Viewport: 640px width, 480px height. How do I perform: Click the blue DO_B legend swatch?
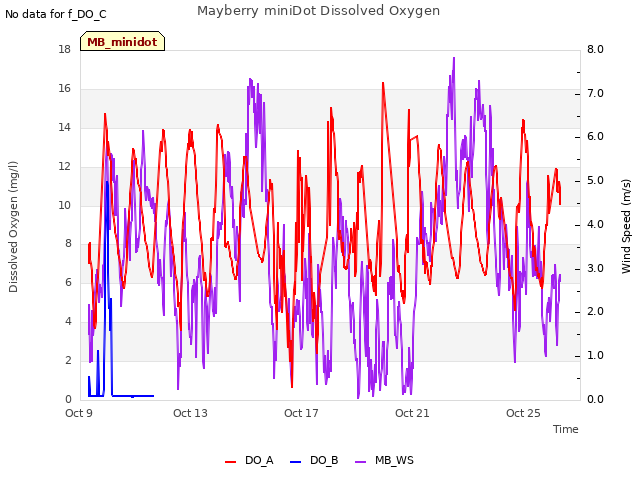click(295, 462)
